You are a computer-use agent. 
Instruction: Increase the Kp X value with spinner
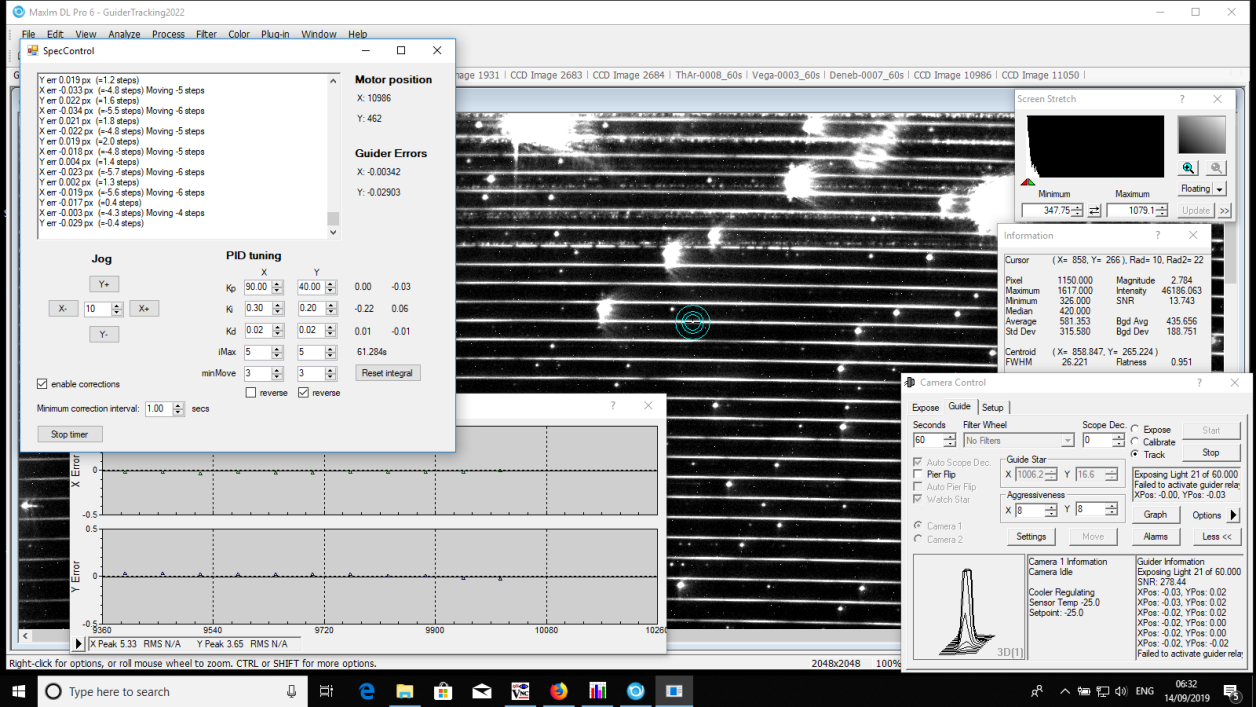[x=278, y=284]
